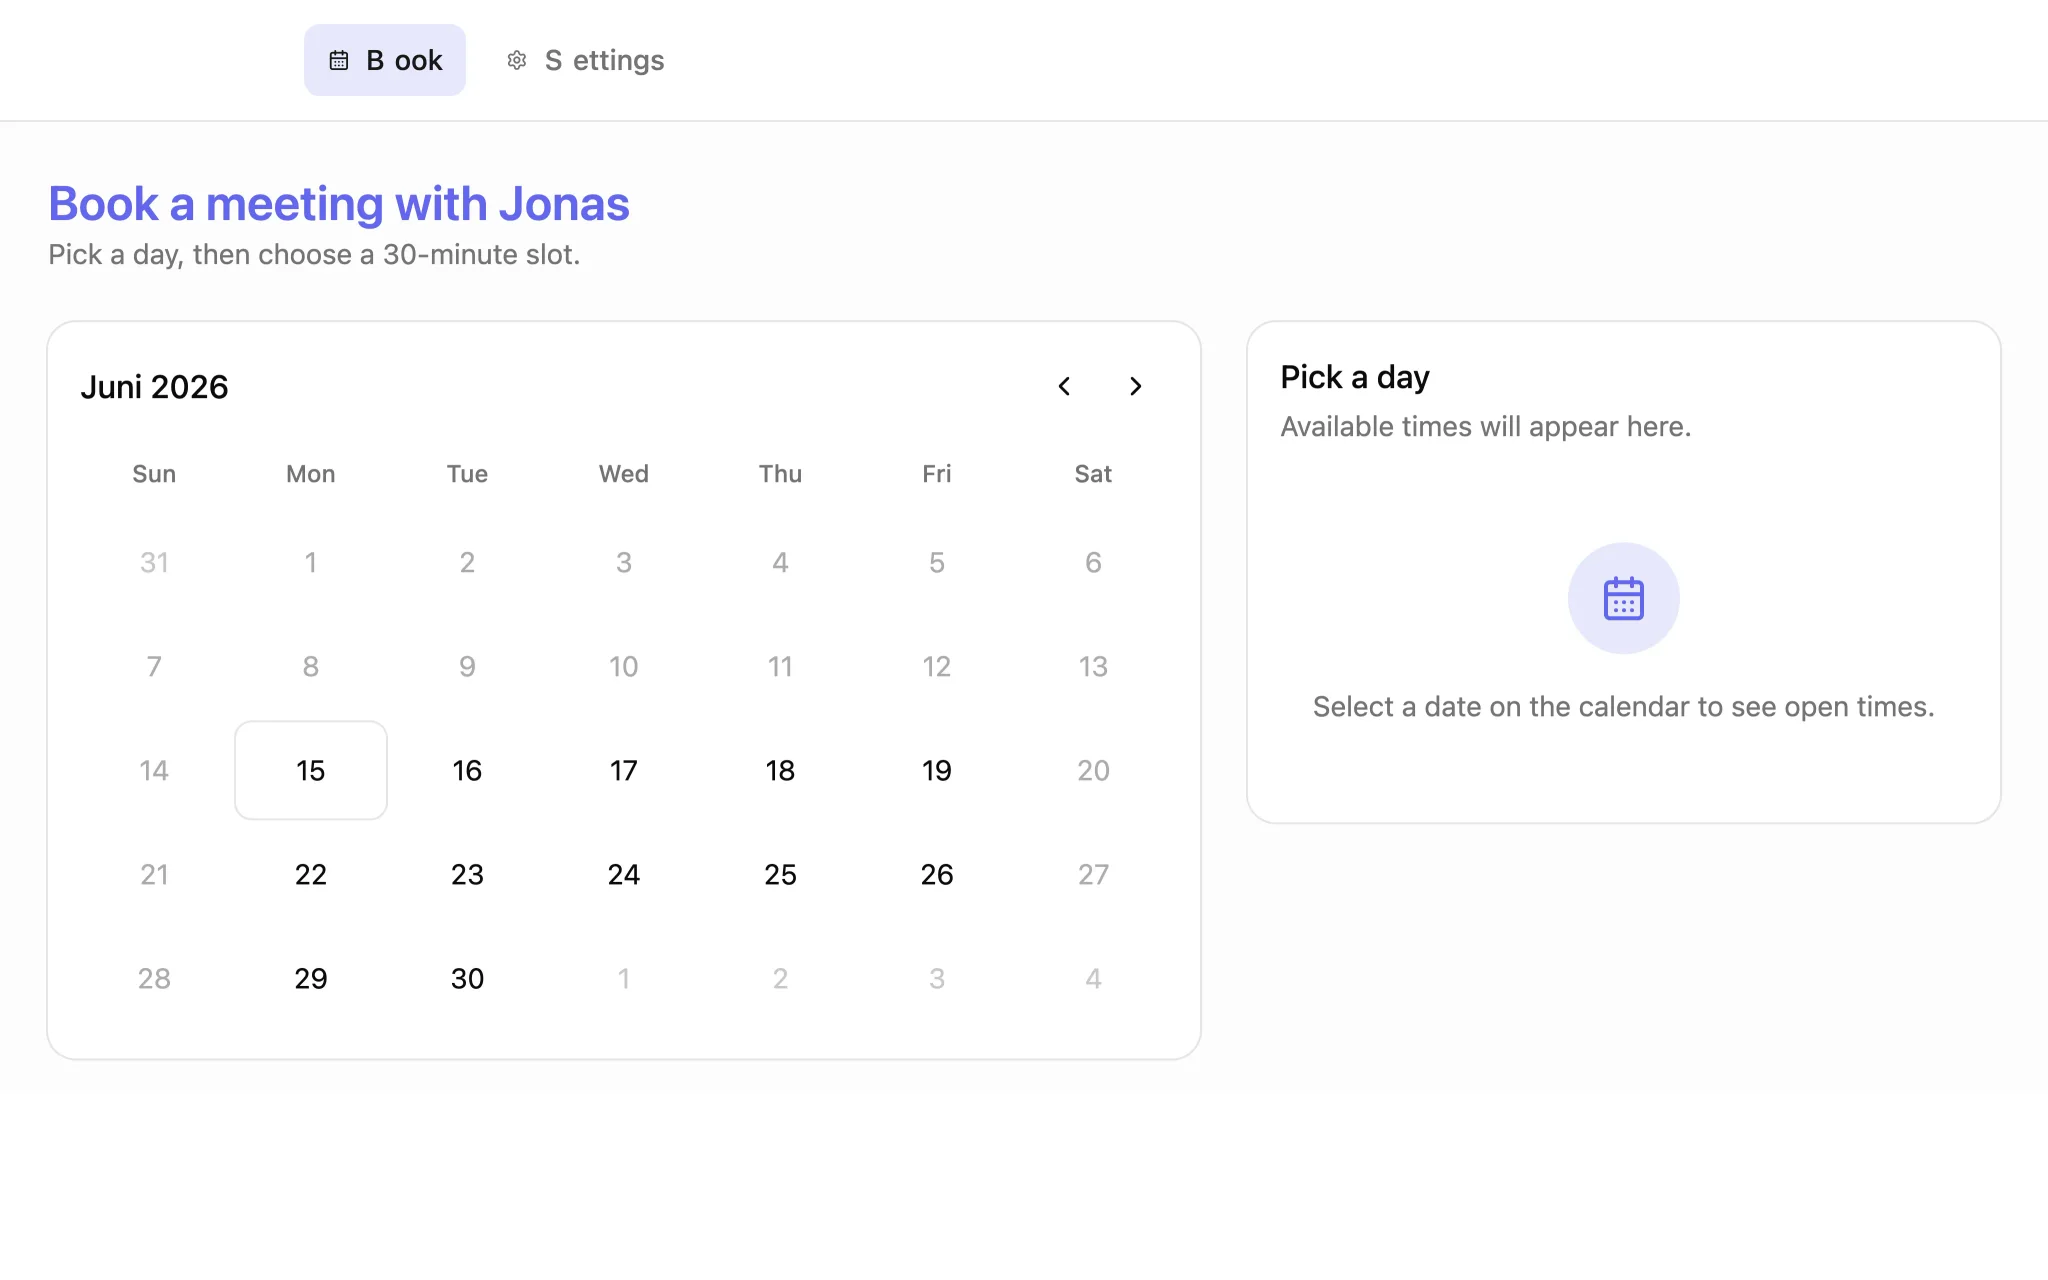Click the Available times will appear here text

coord(1486,427)
